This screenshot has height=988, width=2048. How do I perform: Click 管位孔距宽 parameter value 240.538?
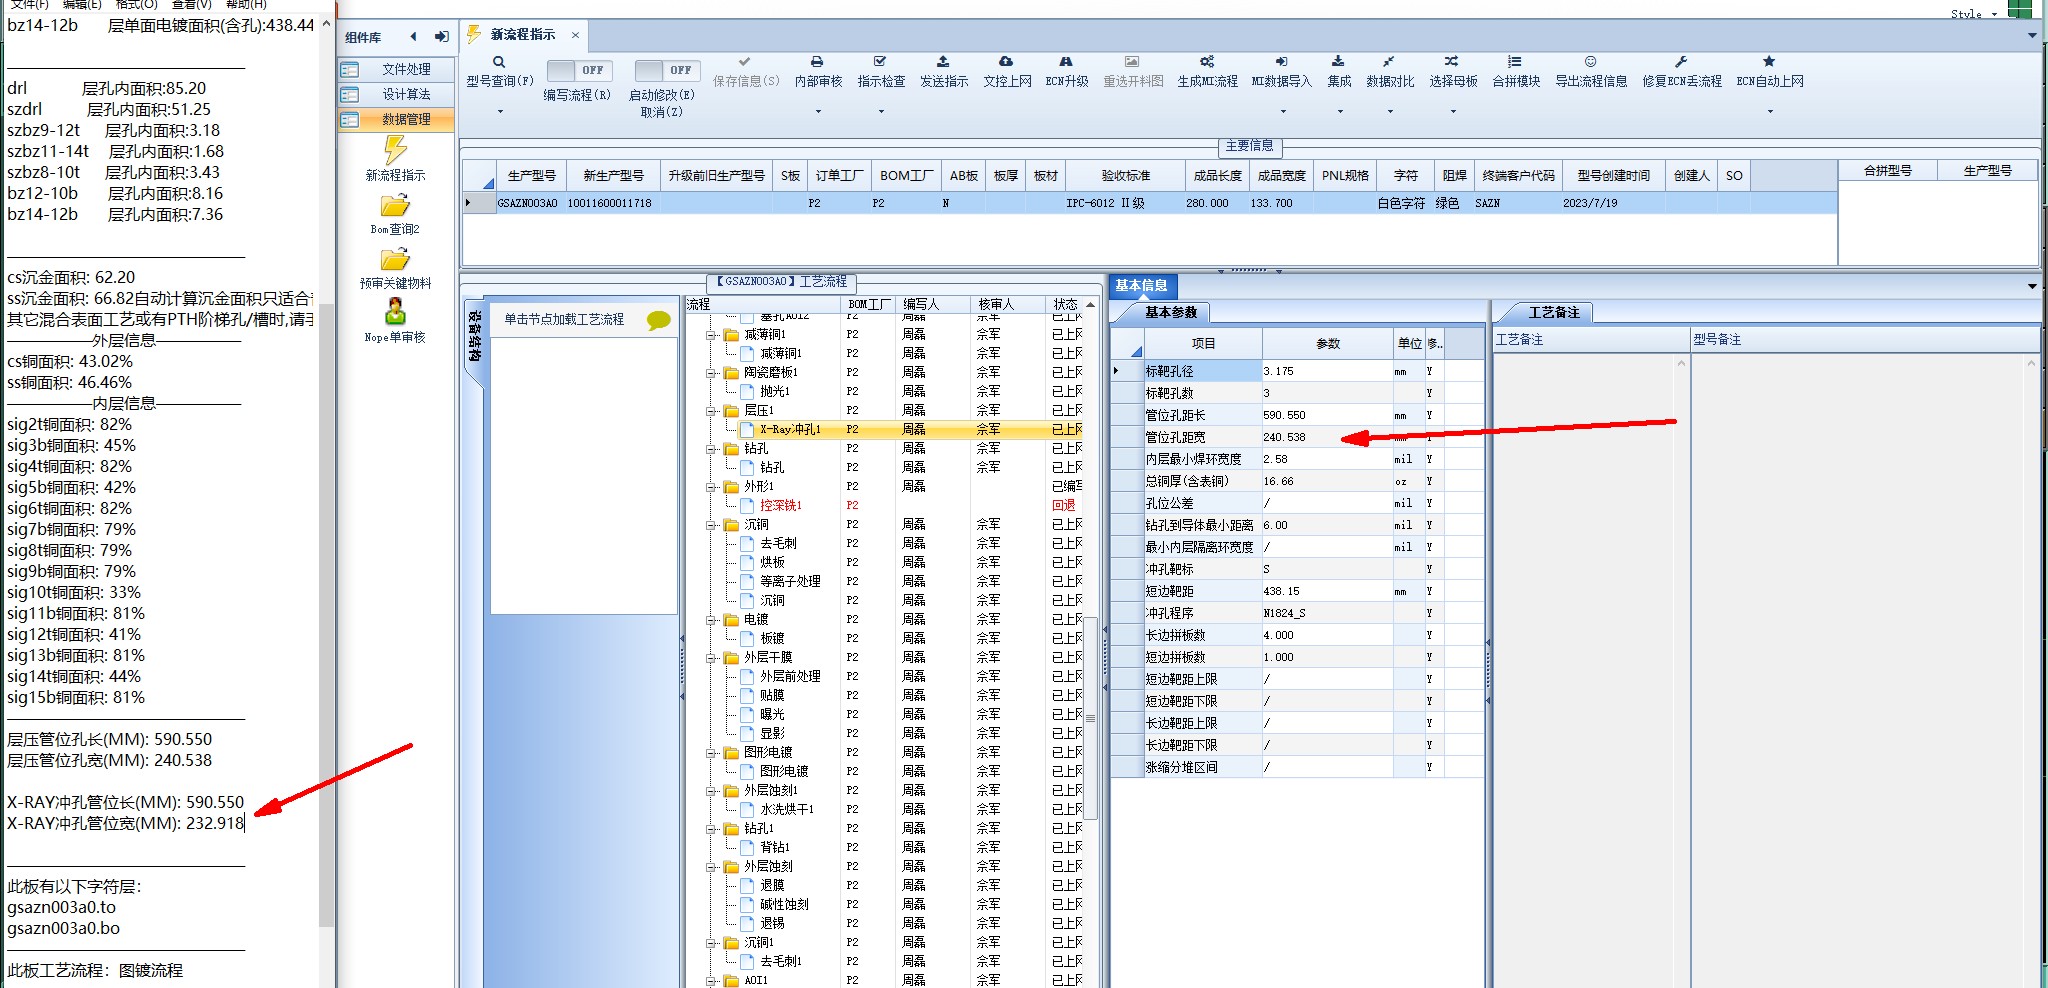1327,437
